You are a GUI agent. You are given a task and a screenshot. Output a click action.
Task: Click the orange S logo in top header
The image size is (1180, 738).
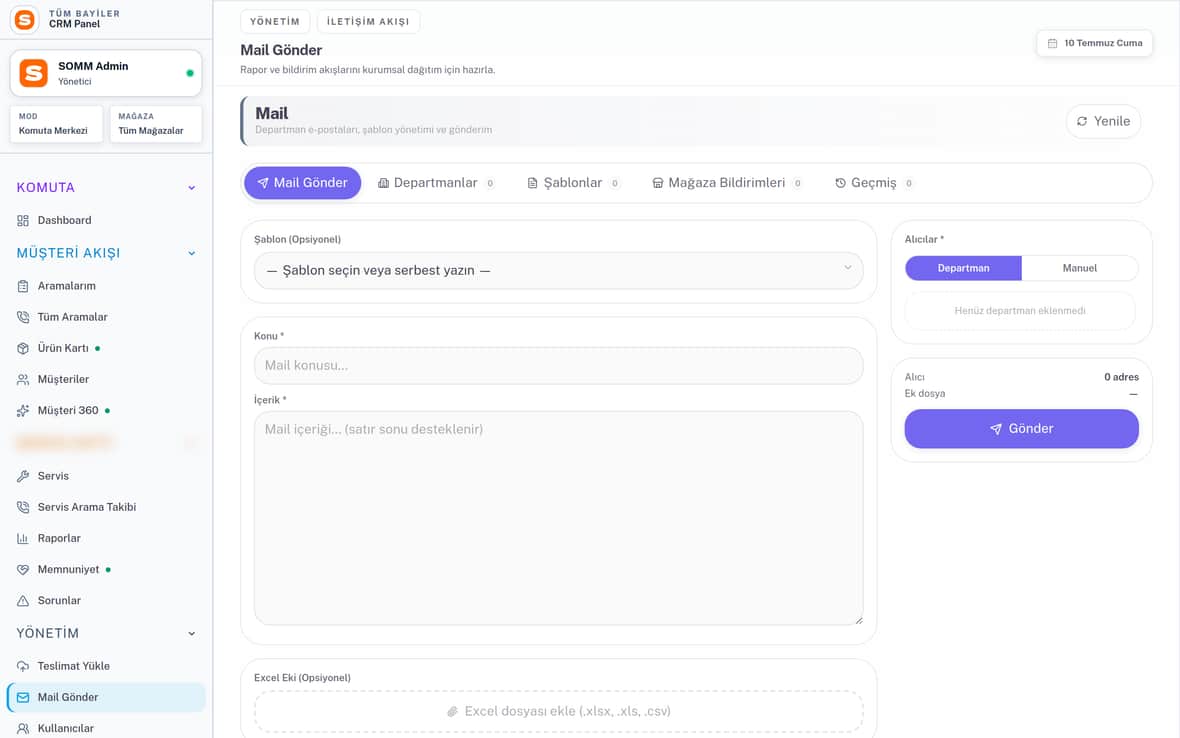tap(24, 20)
